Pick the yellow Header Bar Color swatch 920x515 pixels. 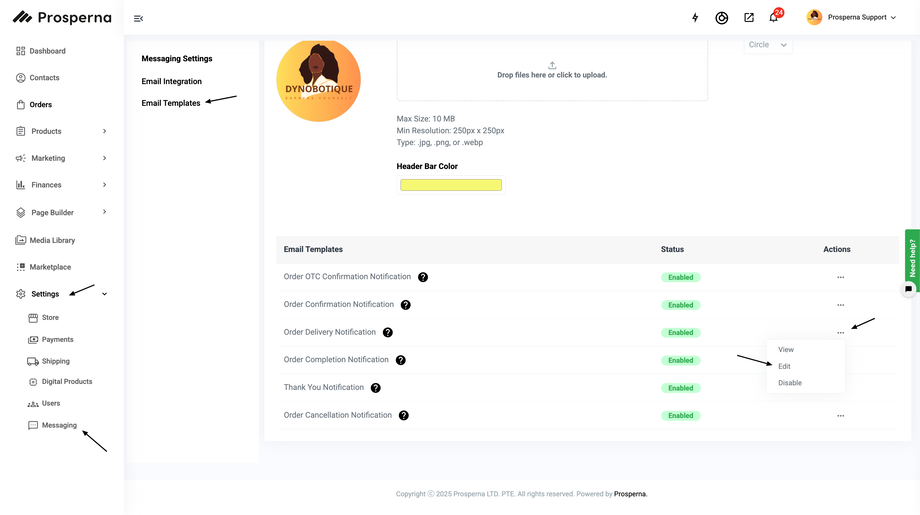click(451, 185)
